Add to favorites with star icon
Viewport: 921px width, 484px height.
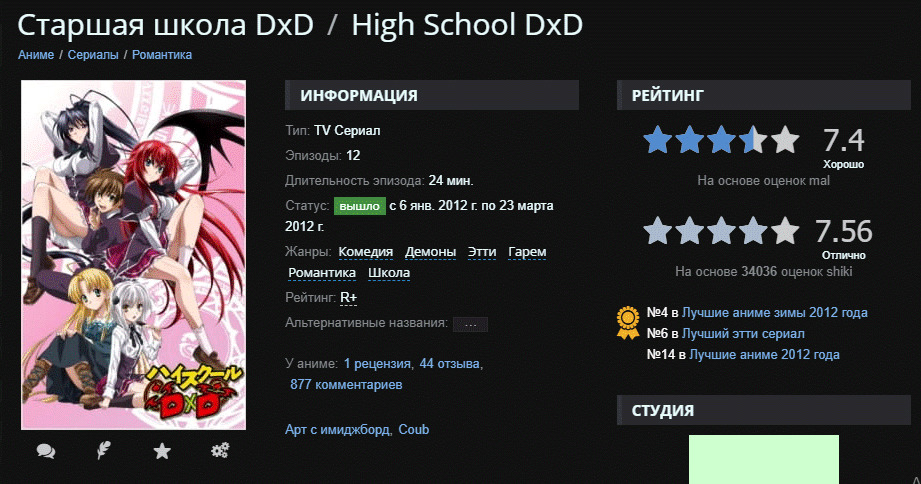(162, 451)
